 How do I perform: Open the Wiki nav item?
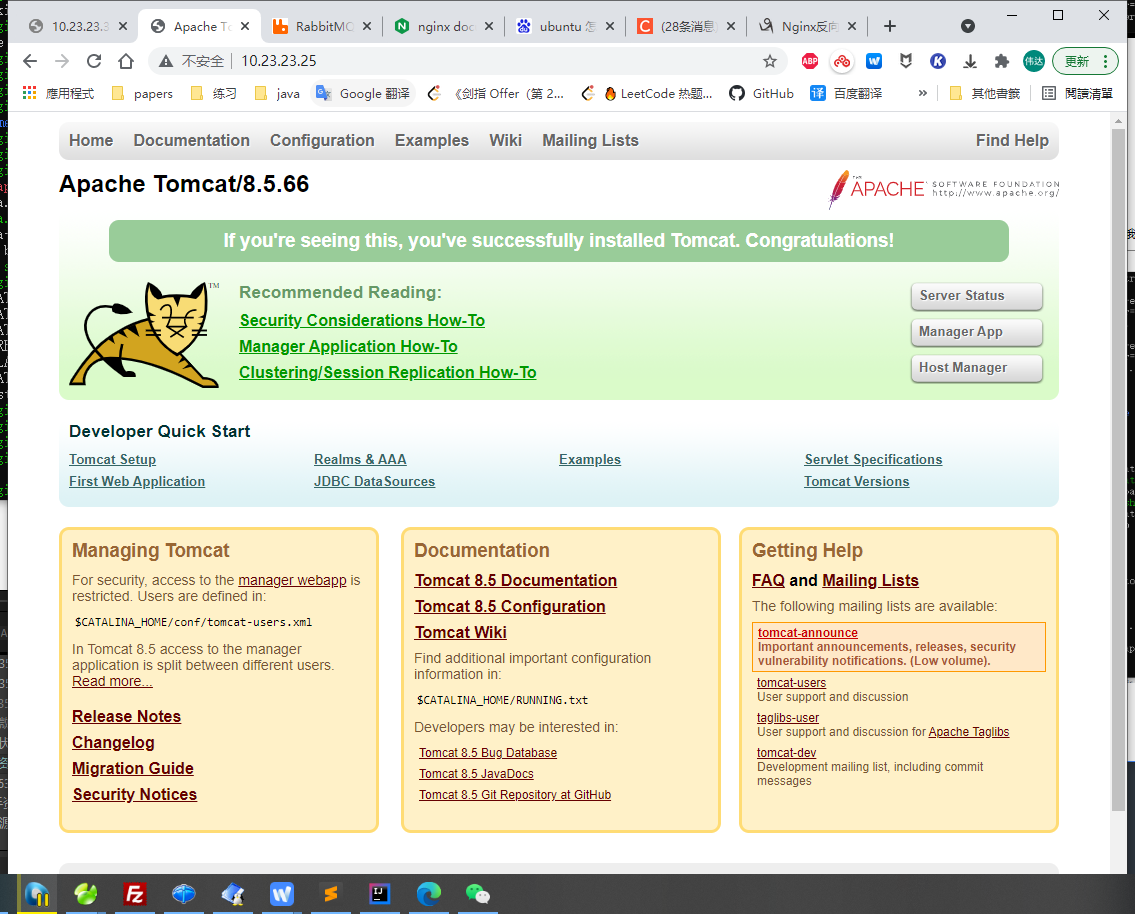point(505,140)
